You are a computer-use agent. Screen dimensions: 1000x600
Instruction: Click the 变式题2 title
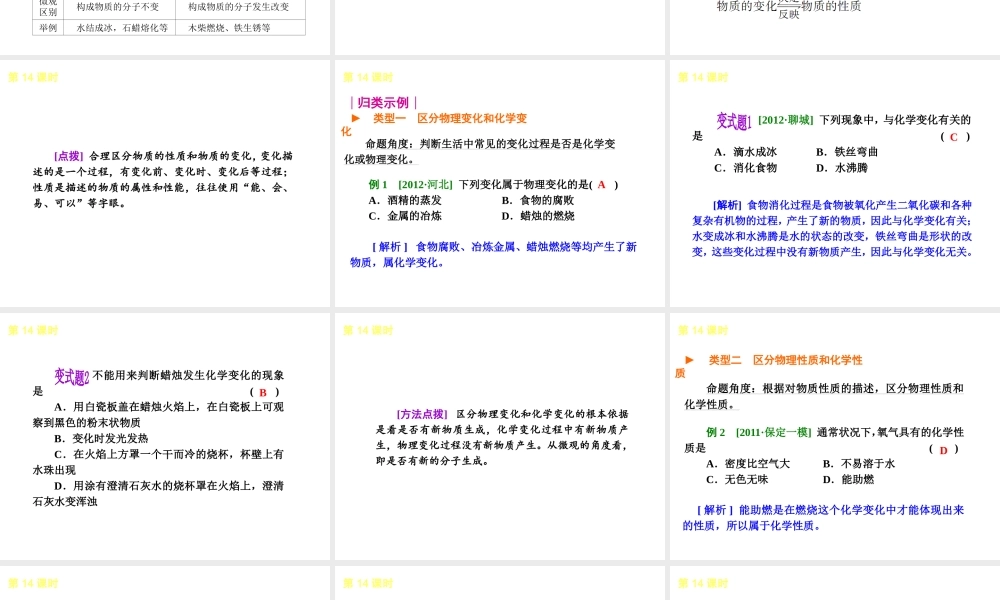pyautogui.click(x=71, y=377)
